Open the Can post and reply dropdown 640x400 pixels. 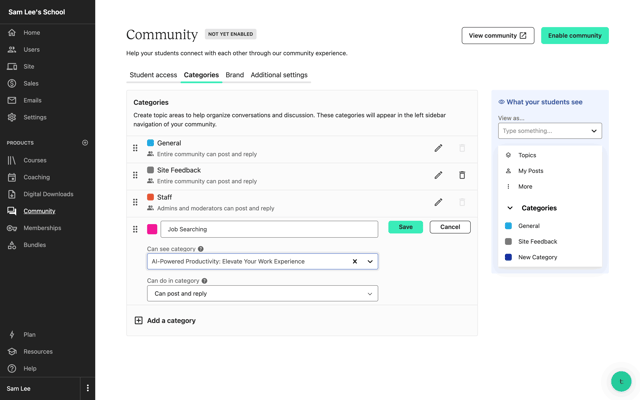tap(262, 293)
